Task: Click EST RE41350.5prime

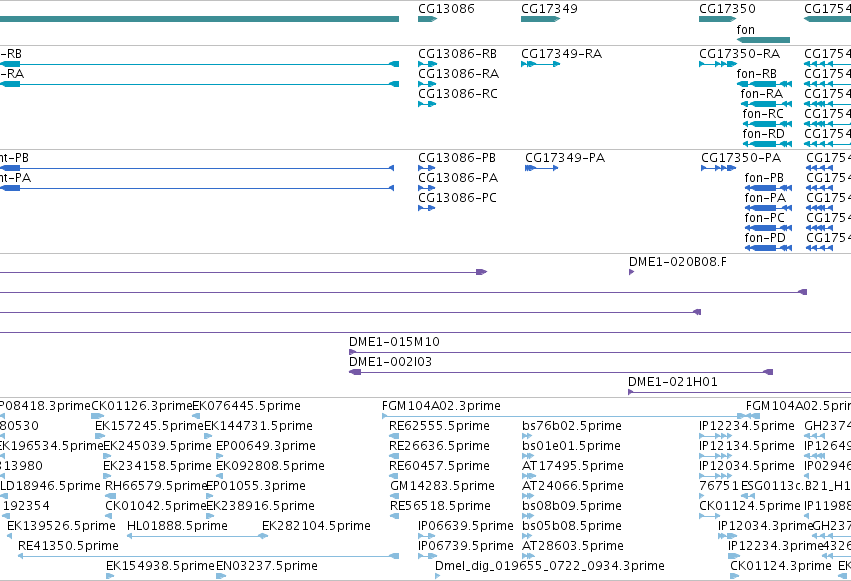Action: 68,546
